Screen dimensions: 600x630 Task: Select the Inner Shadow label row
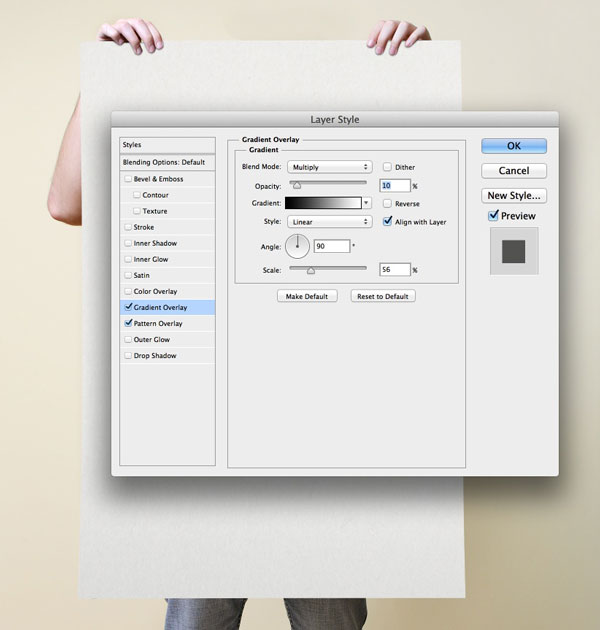[167, 243]
